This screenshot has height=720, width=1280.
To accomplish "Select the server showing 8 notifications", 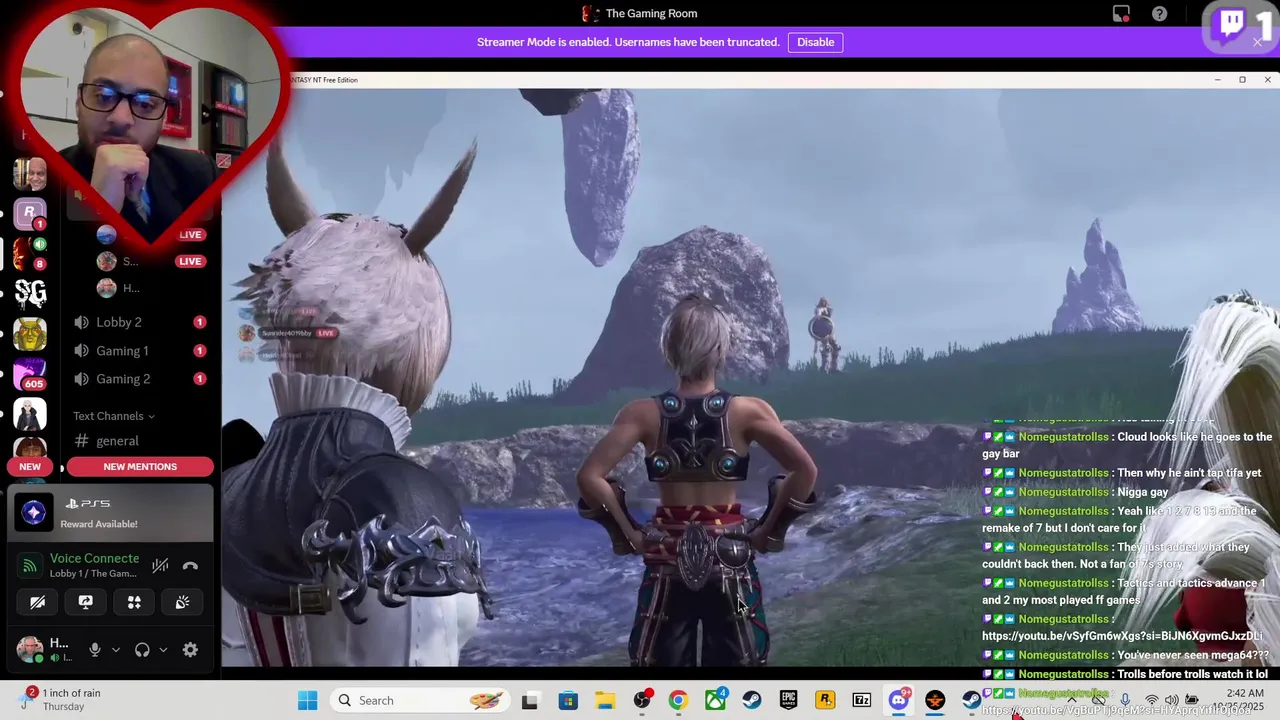I will (x=29, y=253).
